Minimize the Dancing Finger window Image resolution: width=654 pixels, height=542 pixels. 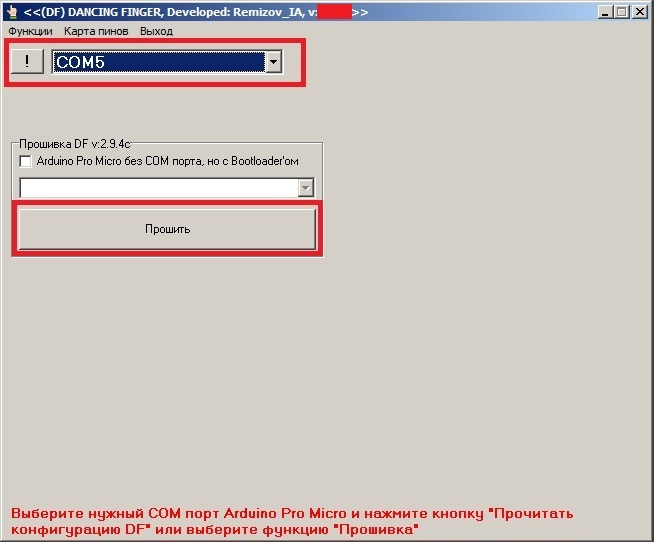tap(605, 12)
